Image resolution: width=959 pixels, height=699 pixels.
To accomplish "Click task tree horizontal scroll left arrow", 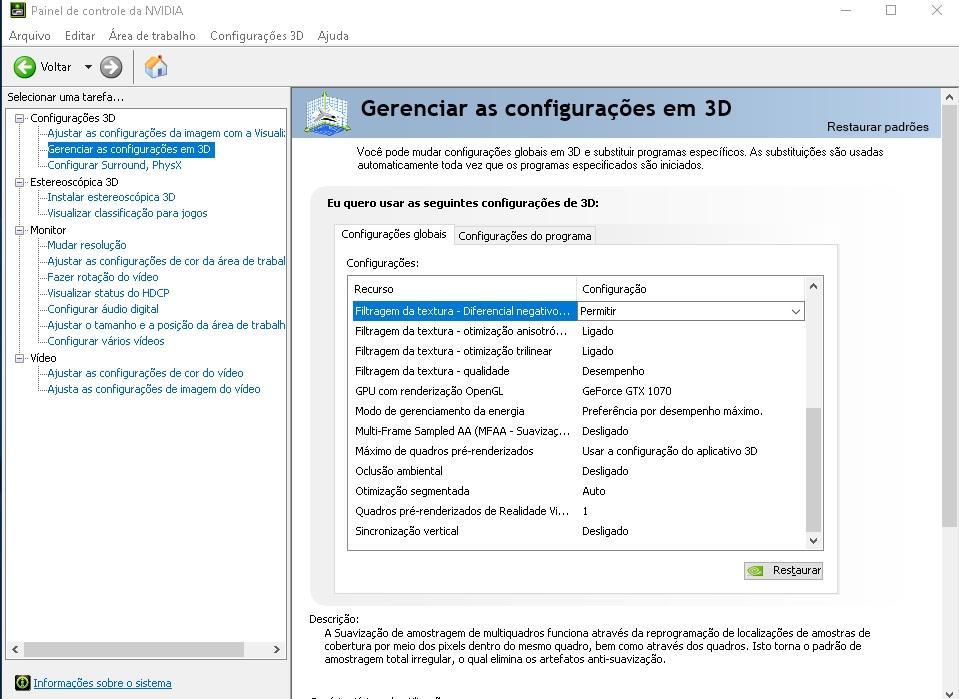I will pyautogui.click(x=15, y=649).
